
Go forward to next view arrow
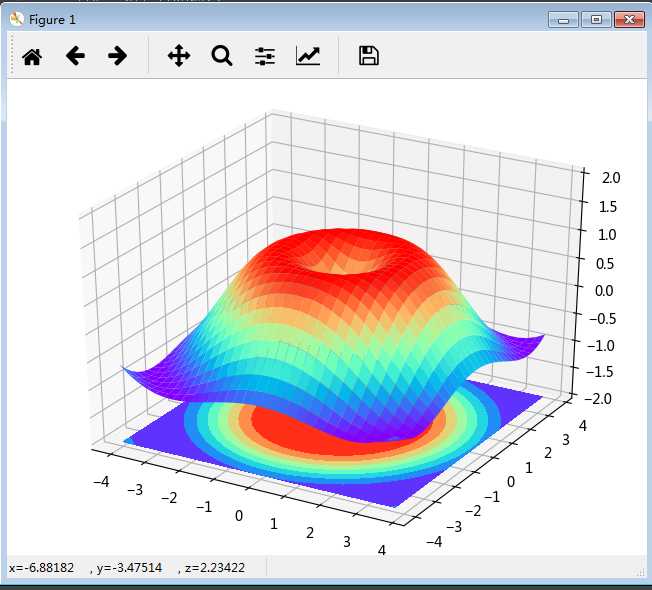click(x=117, y=56)
